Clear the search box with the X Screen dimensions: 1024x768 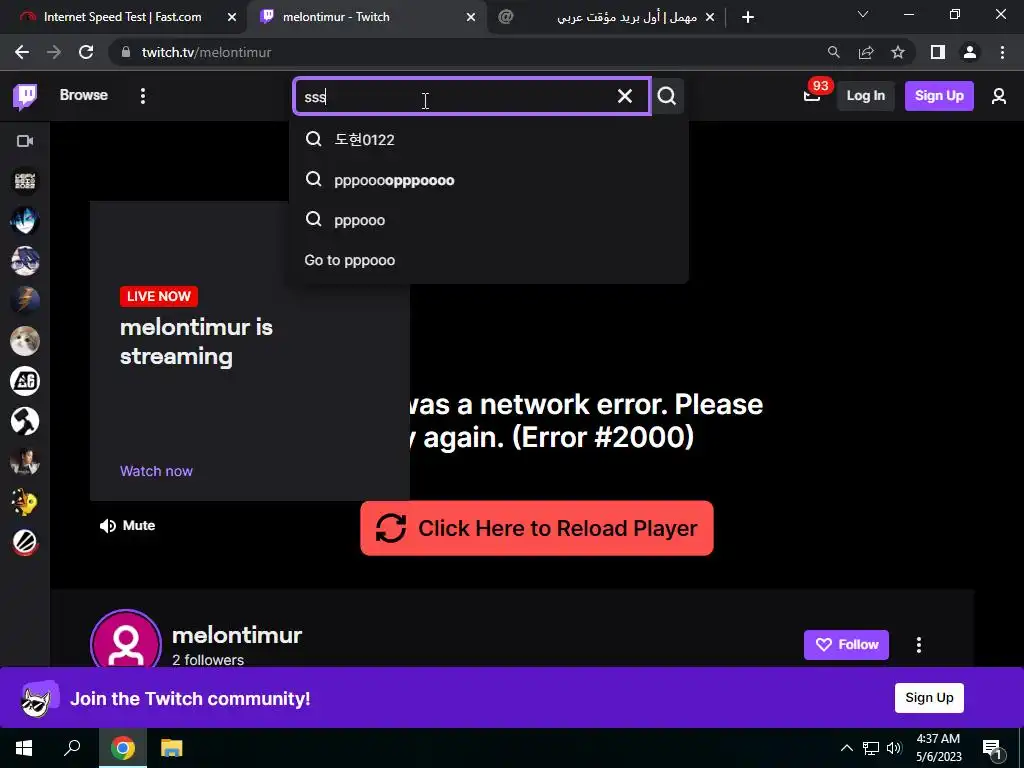tap(625, 96)
